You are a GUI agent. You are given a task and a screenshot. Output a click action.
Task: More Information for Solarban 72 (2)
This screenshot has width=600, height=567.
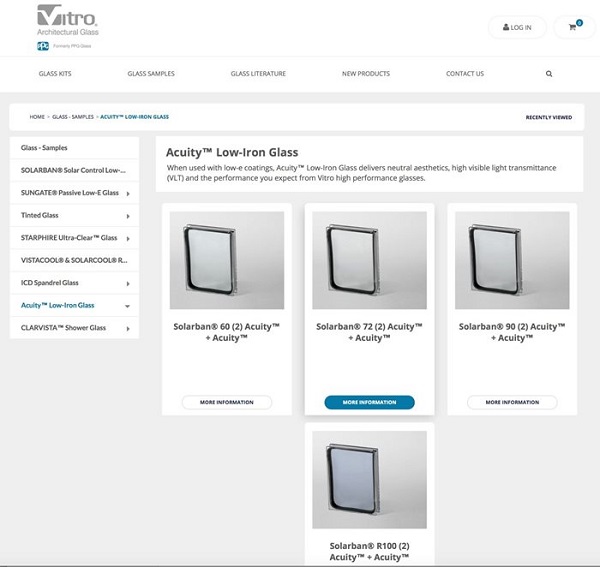coord(369,402)
